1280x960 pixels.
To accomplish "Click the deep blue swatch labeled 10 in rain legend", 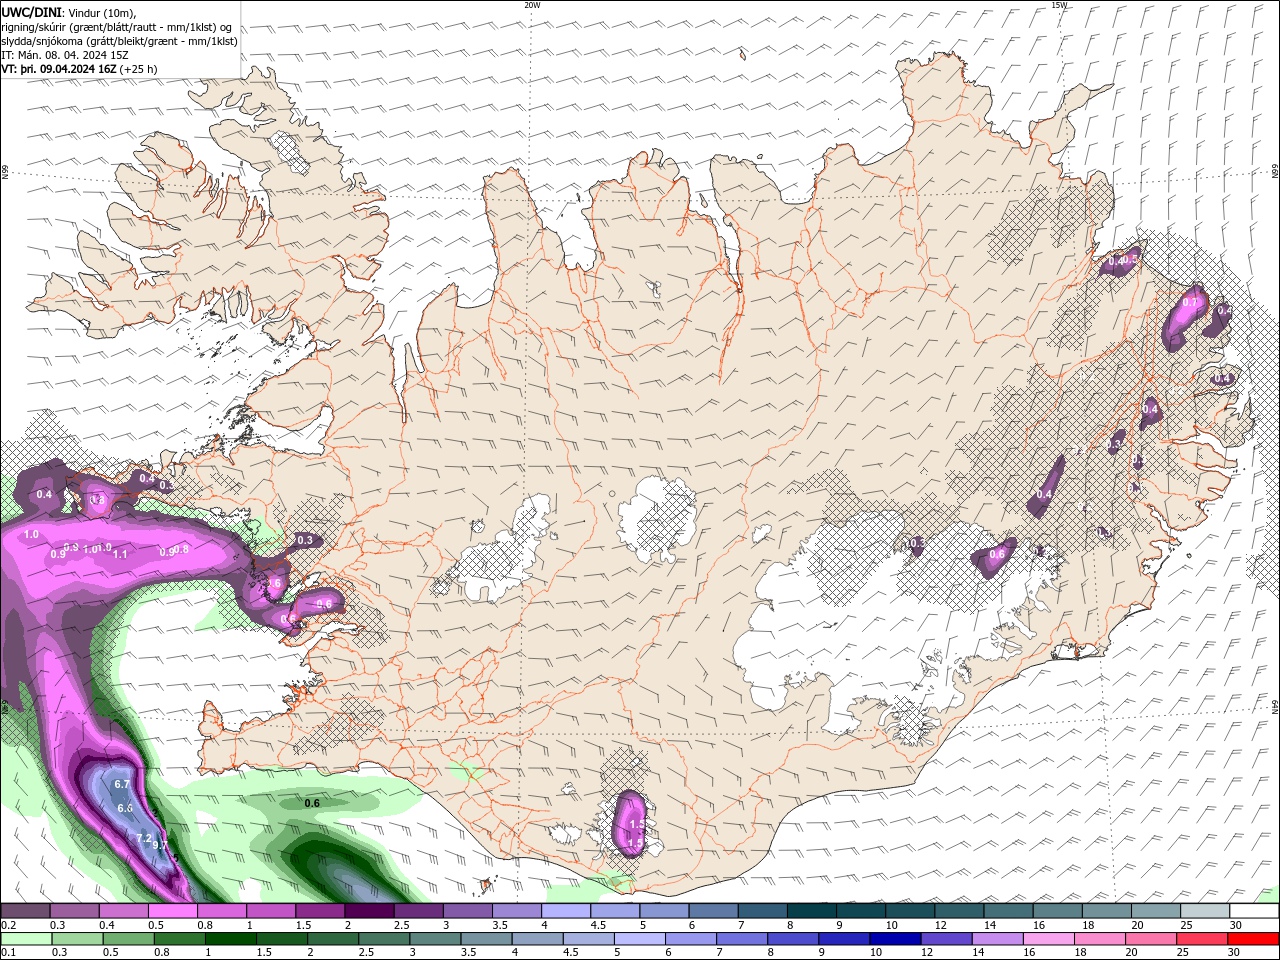I will [x=895, y=938].
